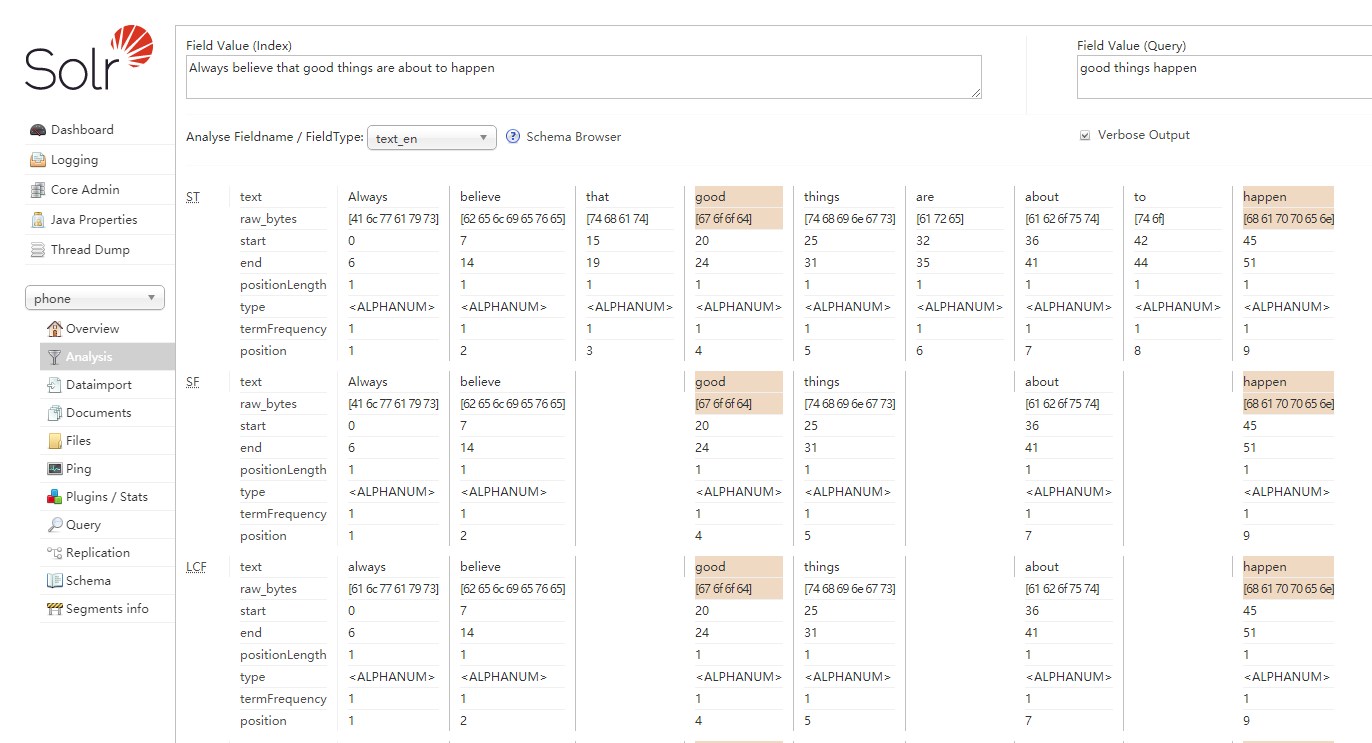
Task: Open the Schema Browser link
Action: click(x=573, y=137)
